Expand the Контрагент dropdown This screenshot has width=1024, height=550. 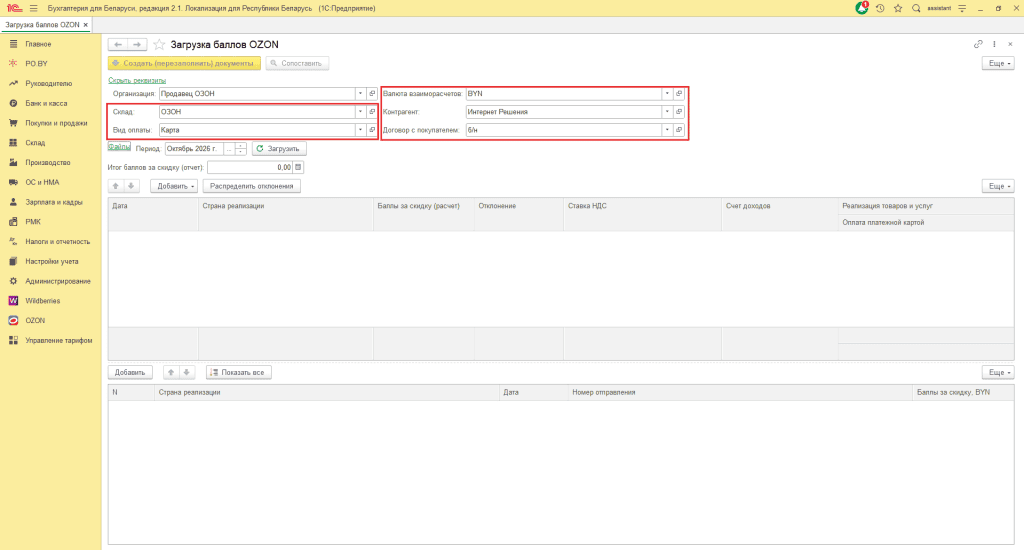pos(667,112)
